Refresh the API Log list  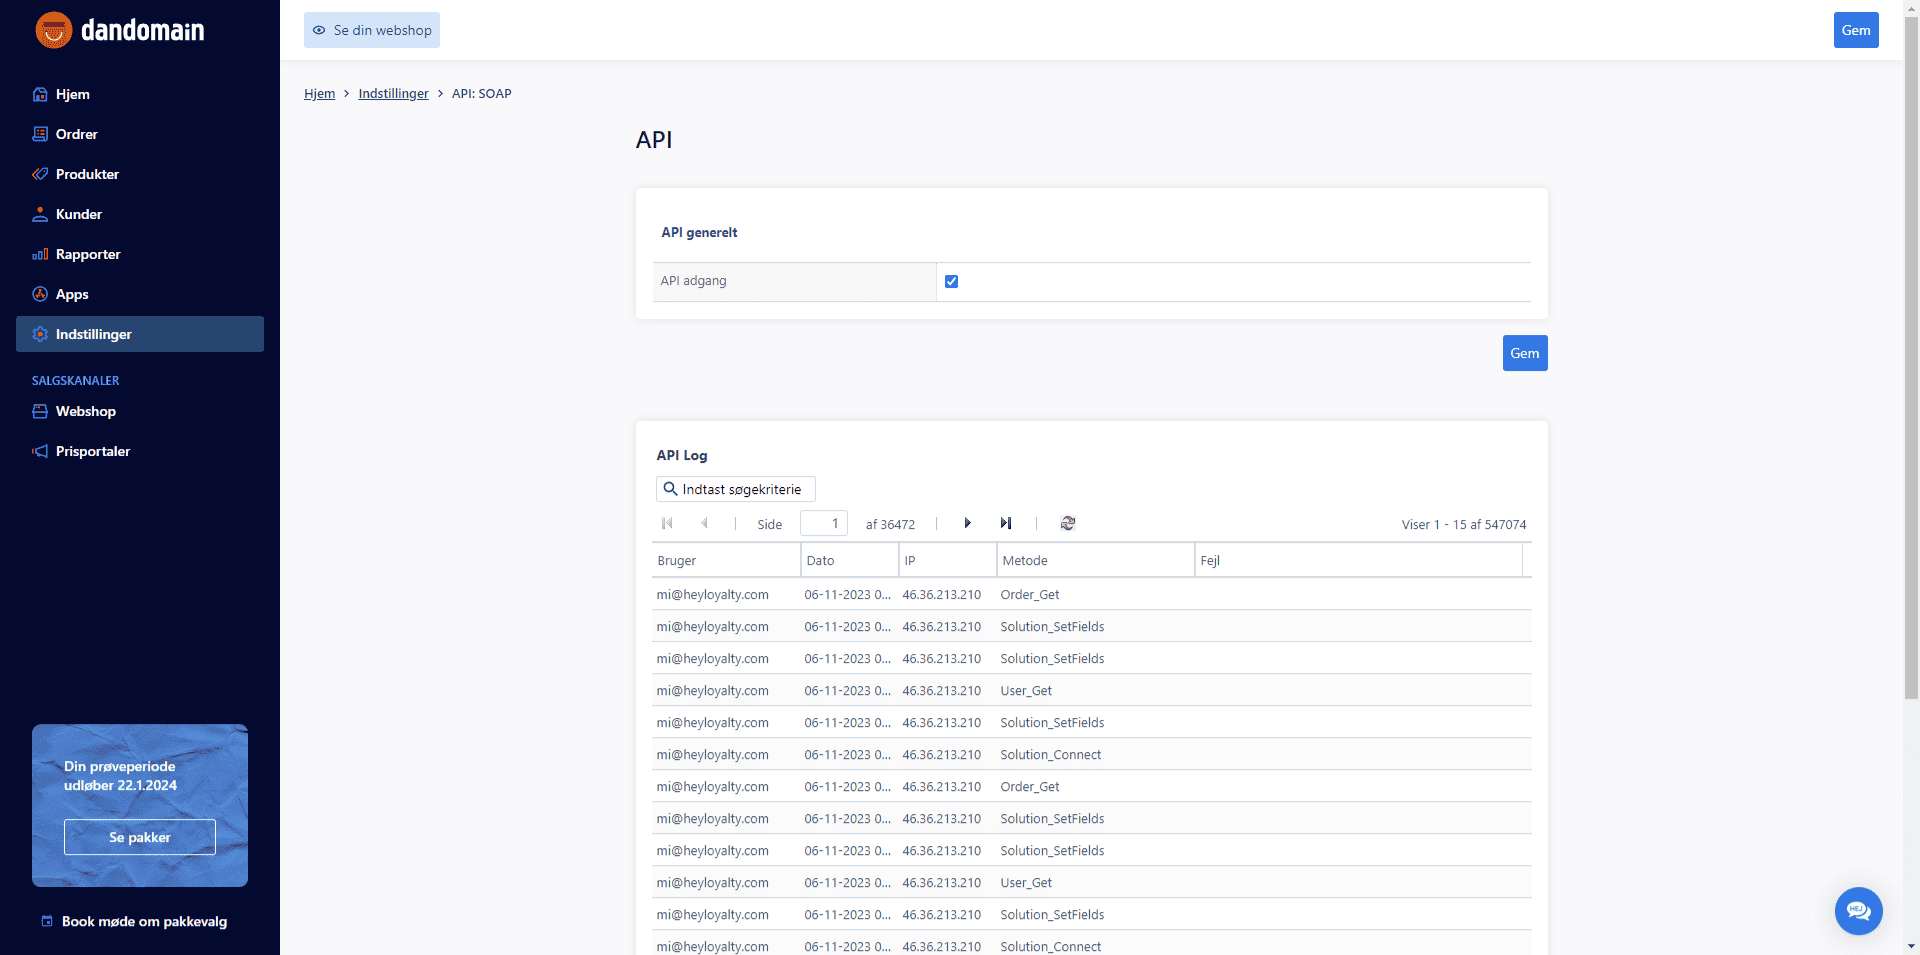coord(1067,523)
